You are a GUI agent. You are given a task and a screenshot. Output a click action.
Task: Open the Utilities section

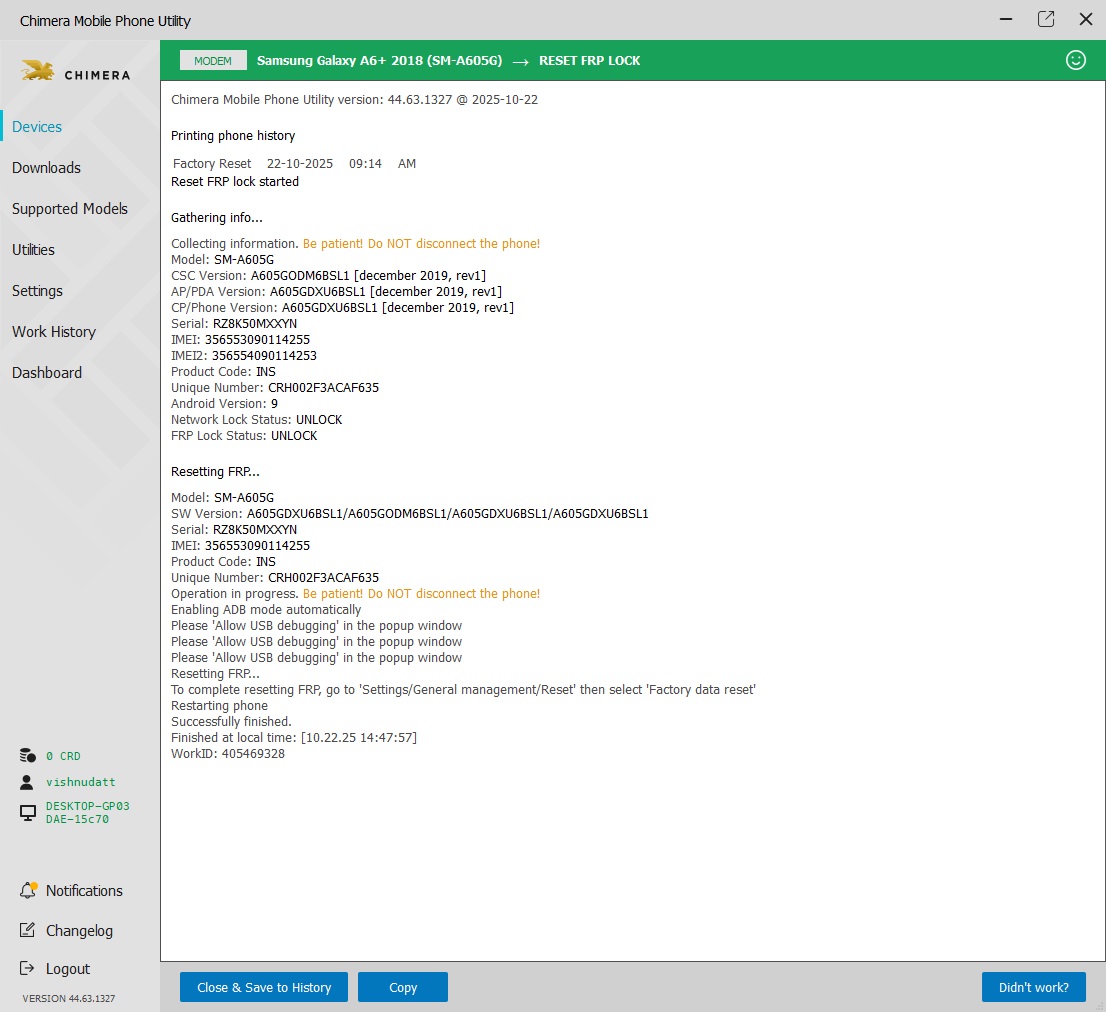(x=33, y=250)
